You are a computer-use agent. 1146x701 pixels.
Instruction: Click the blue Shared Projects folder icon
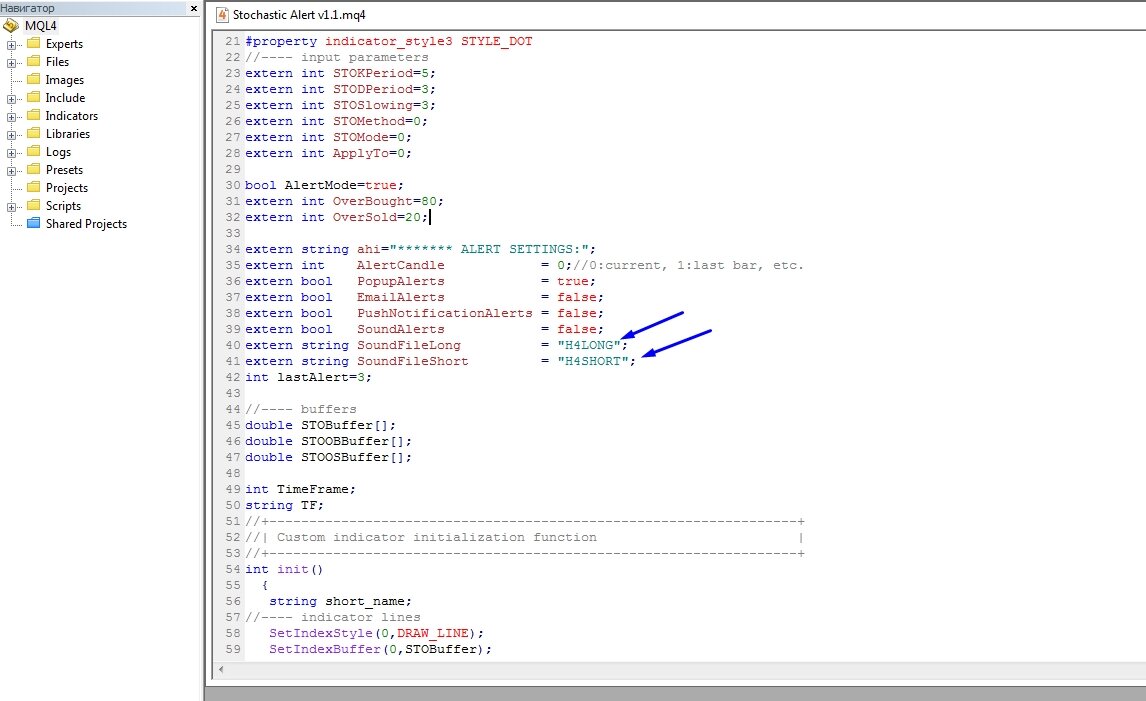point(34,223)
